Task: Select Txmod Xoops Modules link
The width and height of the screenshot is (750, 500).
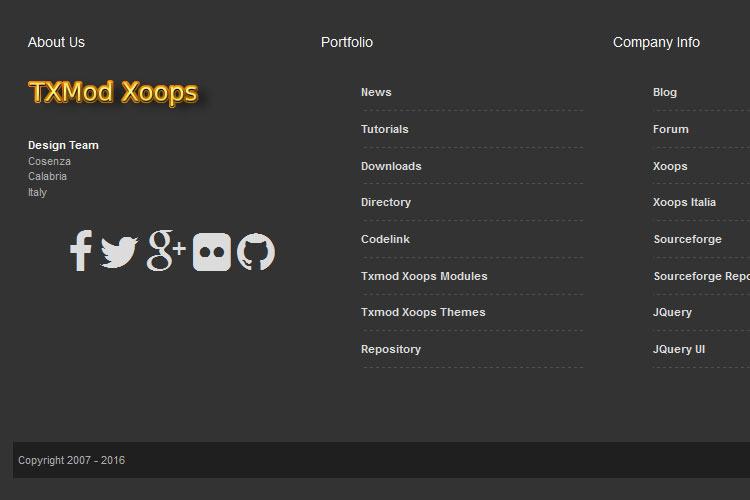Action: (424, 276)
